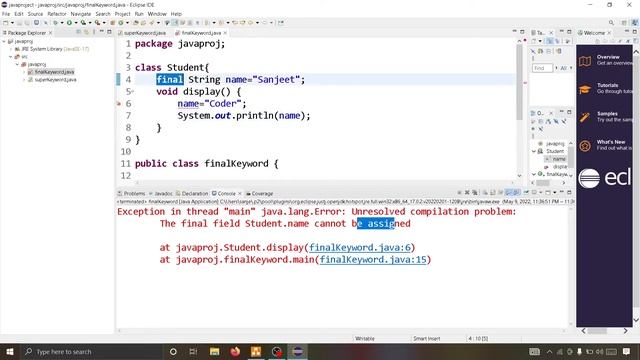Toggle Link with Editor in Package Explorer
640x360 pixels.
tap(87, 32)
